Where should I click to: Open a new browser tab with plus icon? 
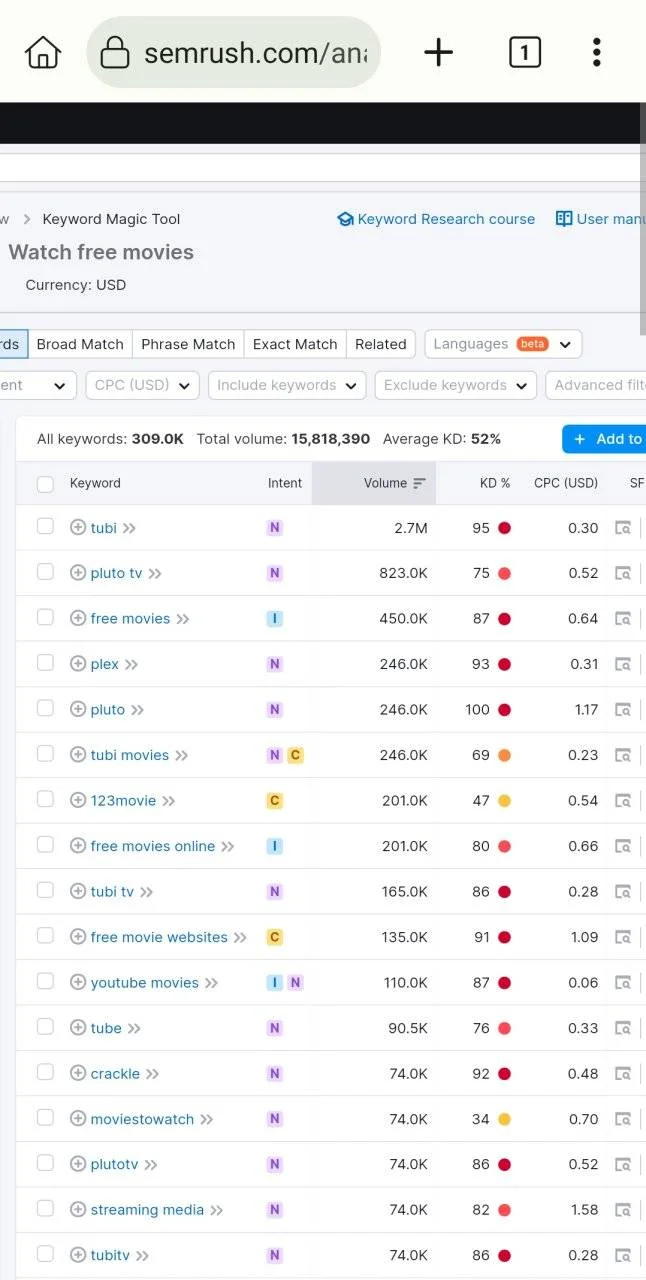438,52
